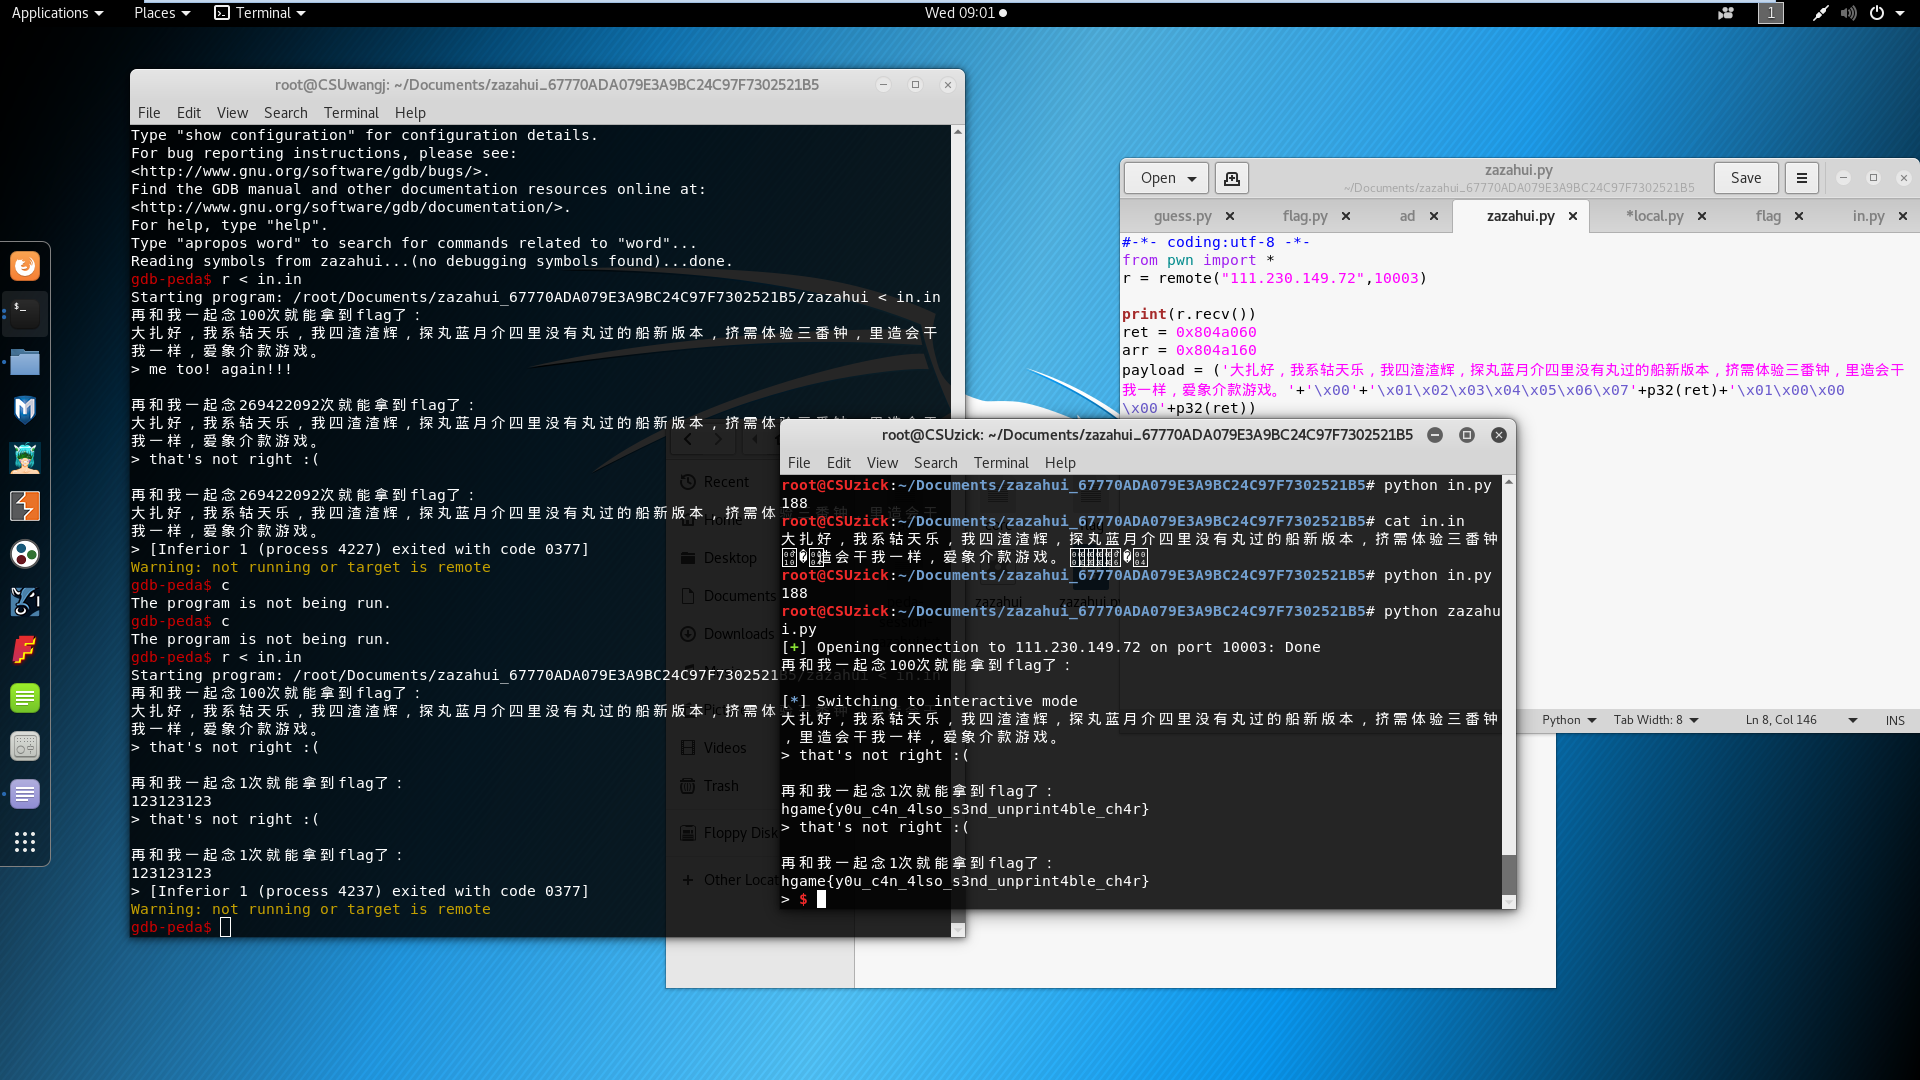Screen dimensions: 1920x1080
Task: Close the *local.py tab
Action: click(x=1702, y=216)
